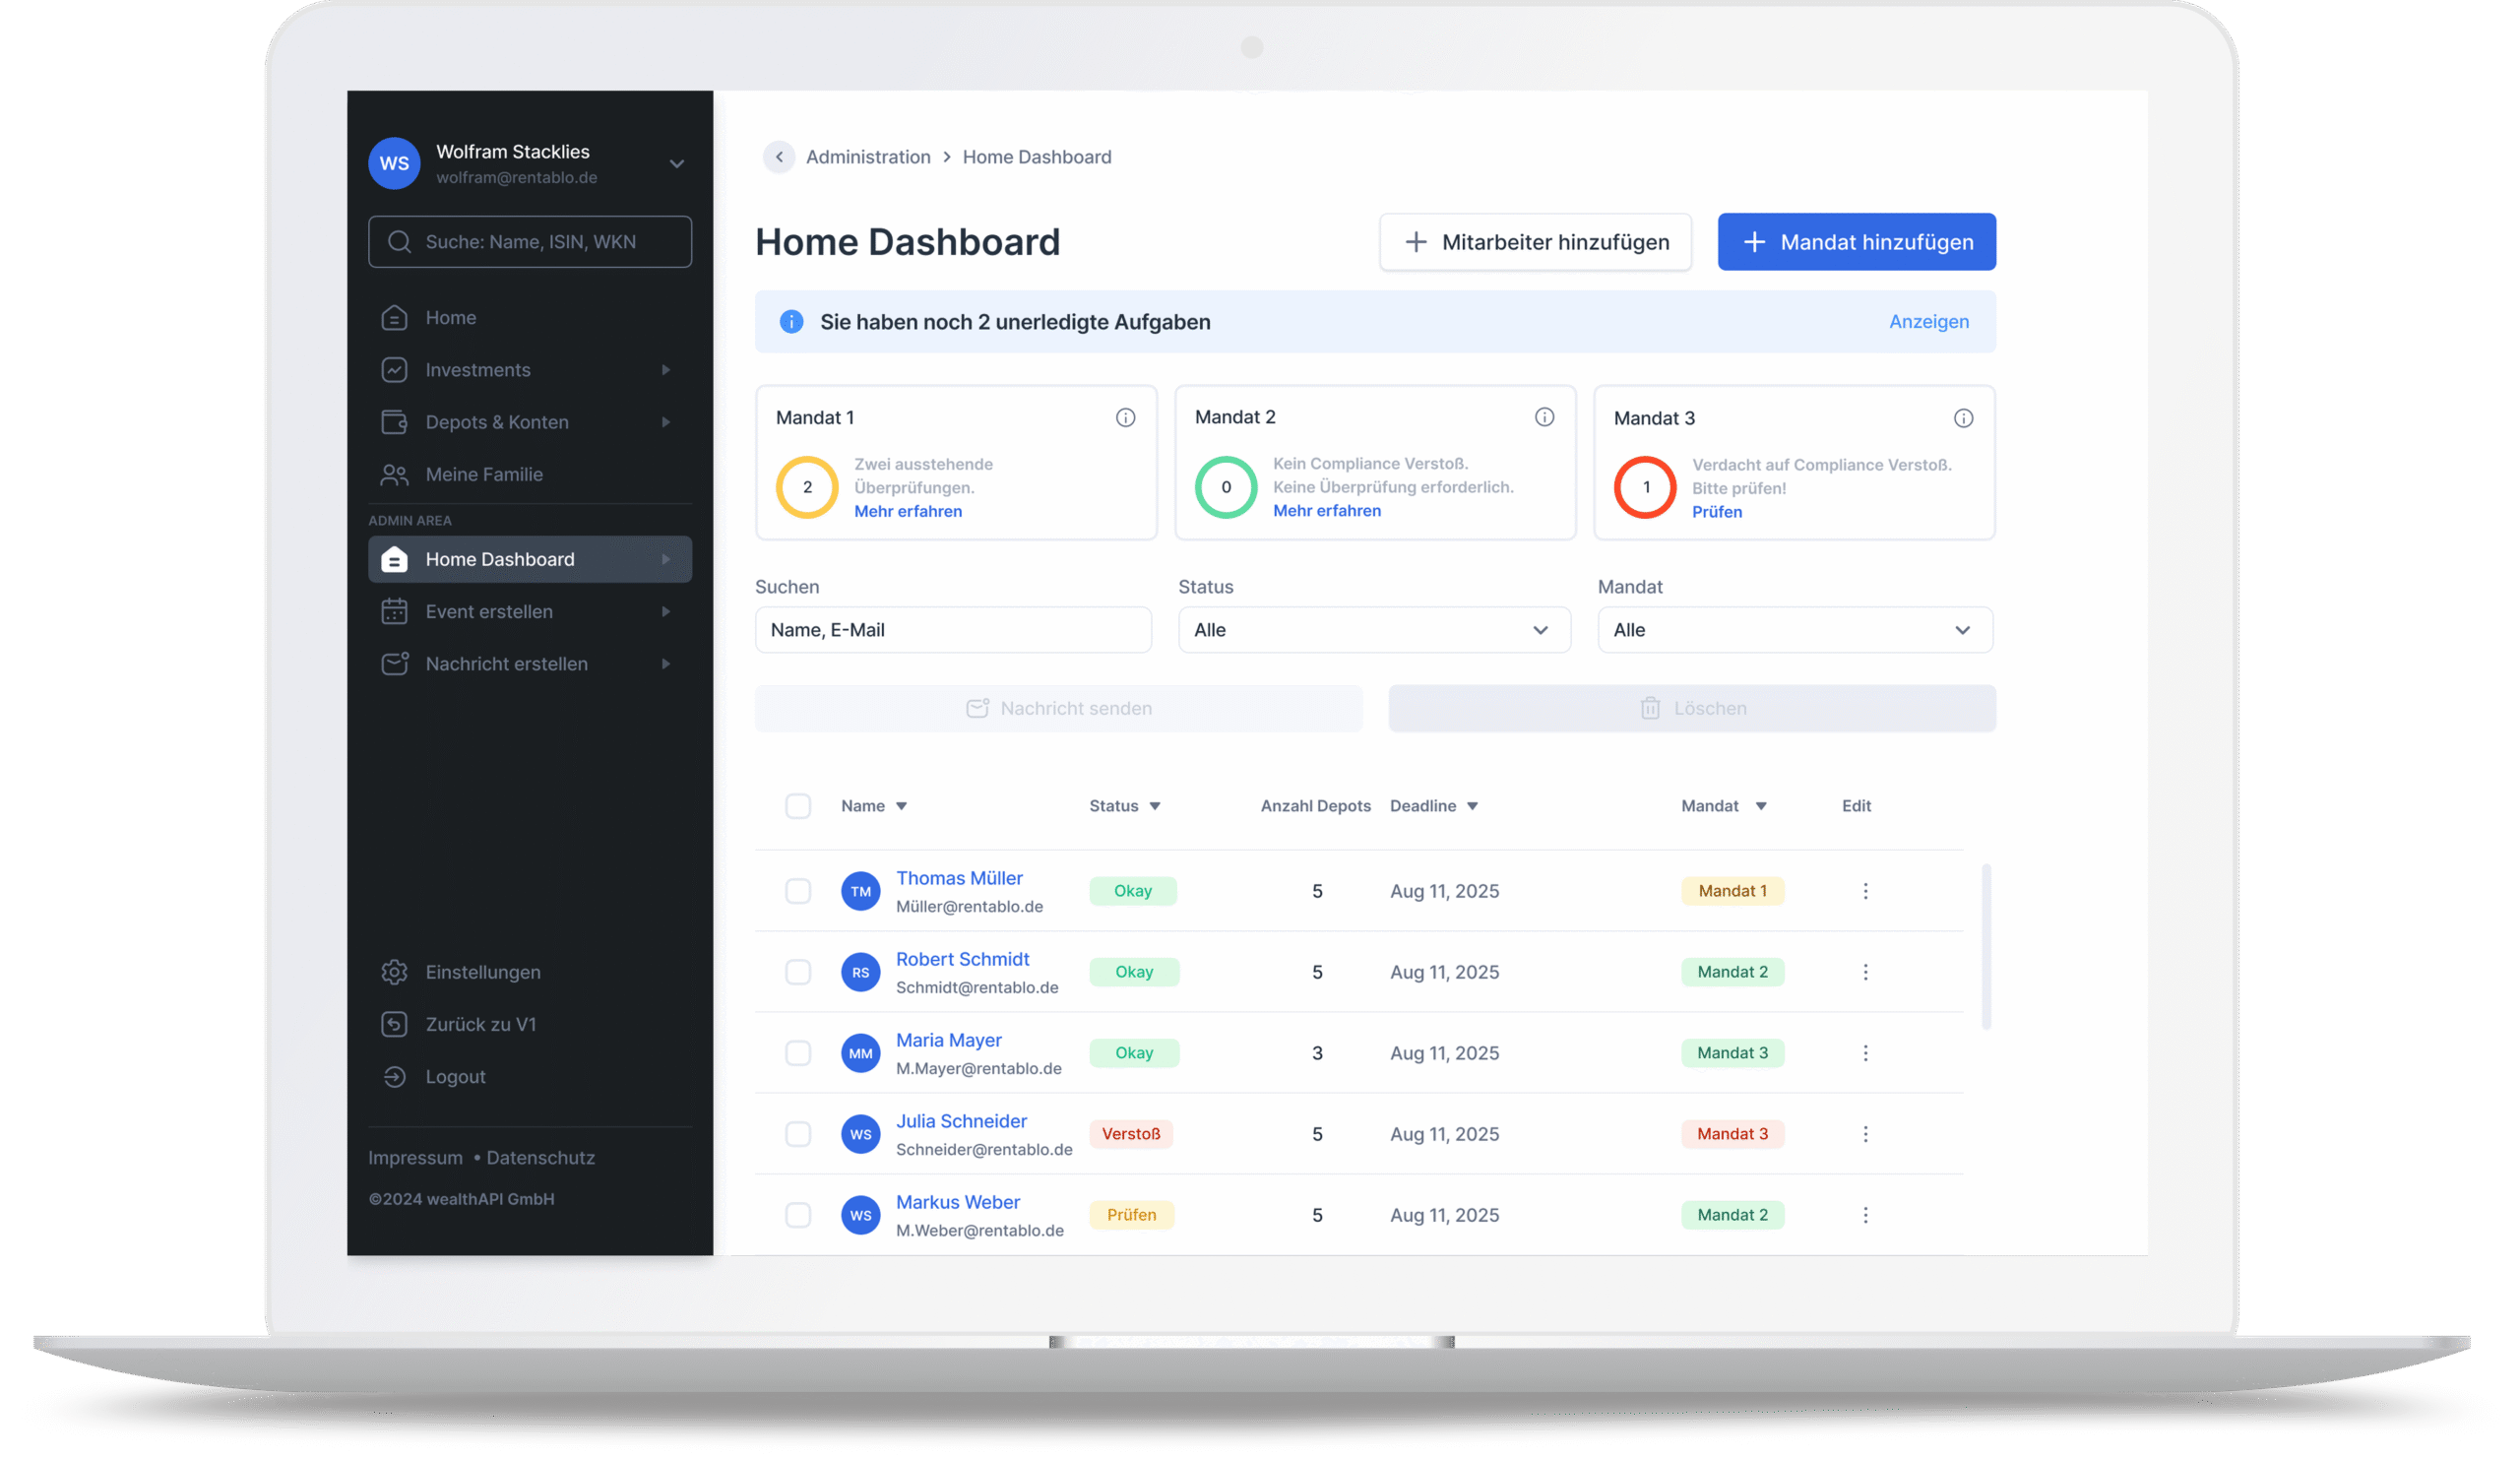Open the Mandat filter dropdown
The height and width of the screenshot is (1458, 2520).
click(1794, 630)
